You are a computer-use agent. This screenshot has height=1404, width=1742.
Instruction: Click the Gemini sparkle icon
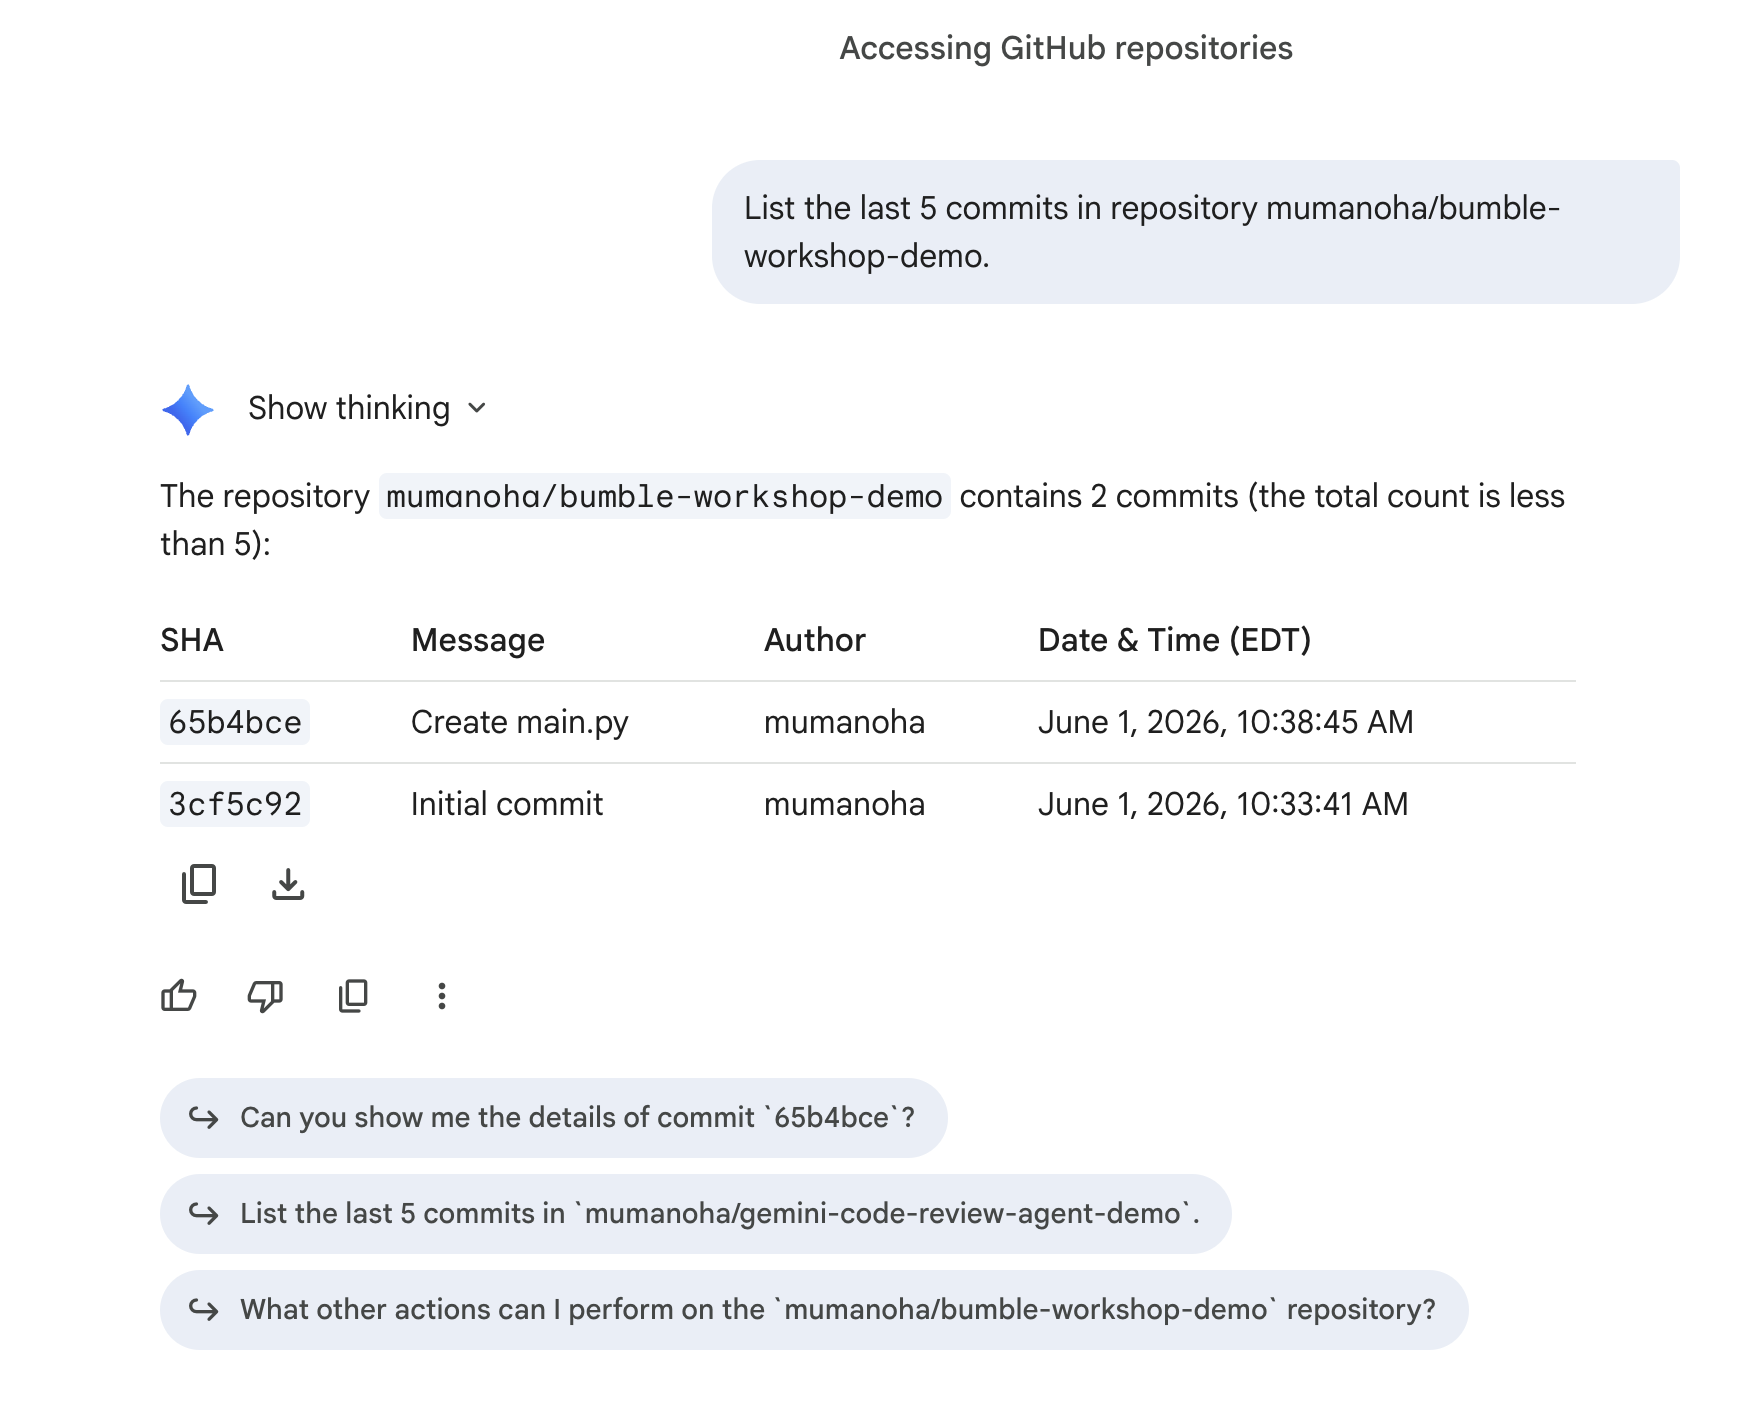(188, 409)
